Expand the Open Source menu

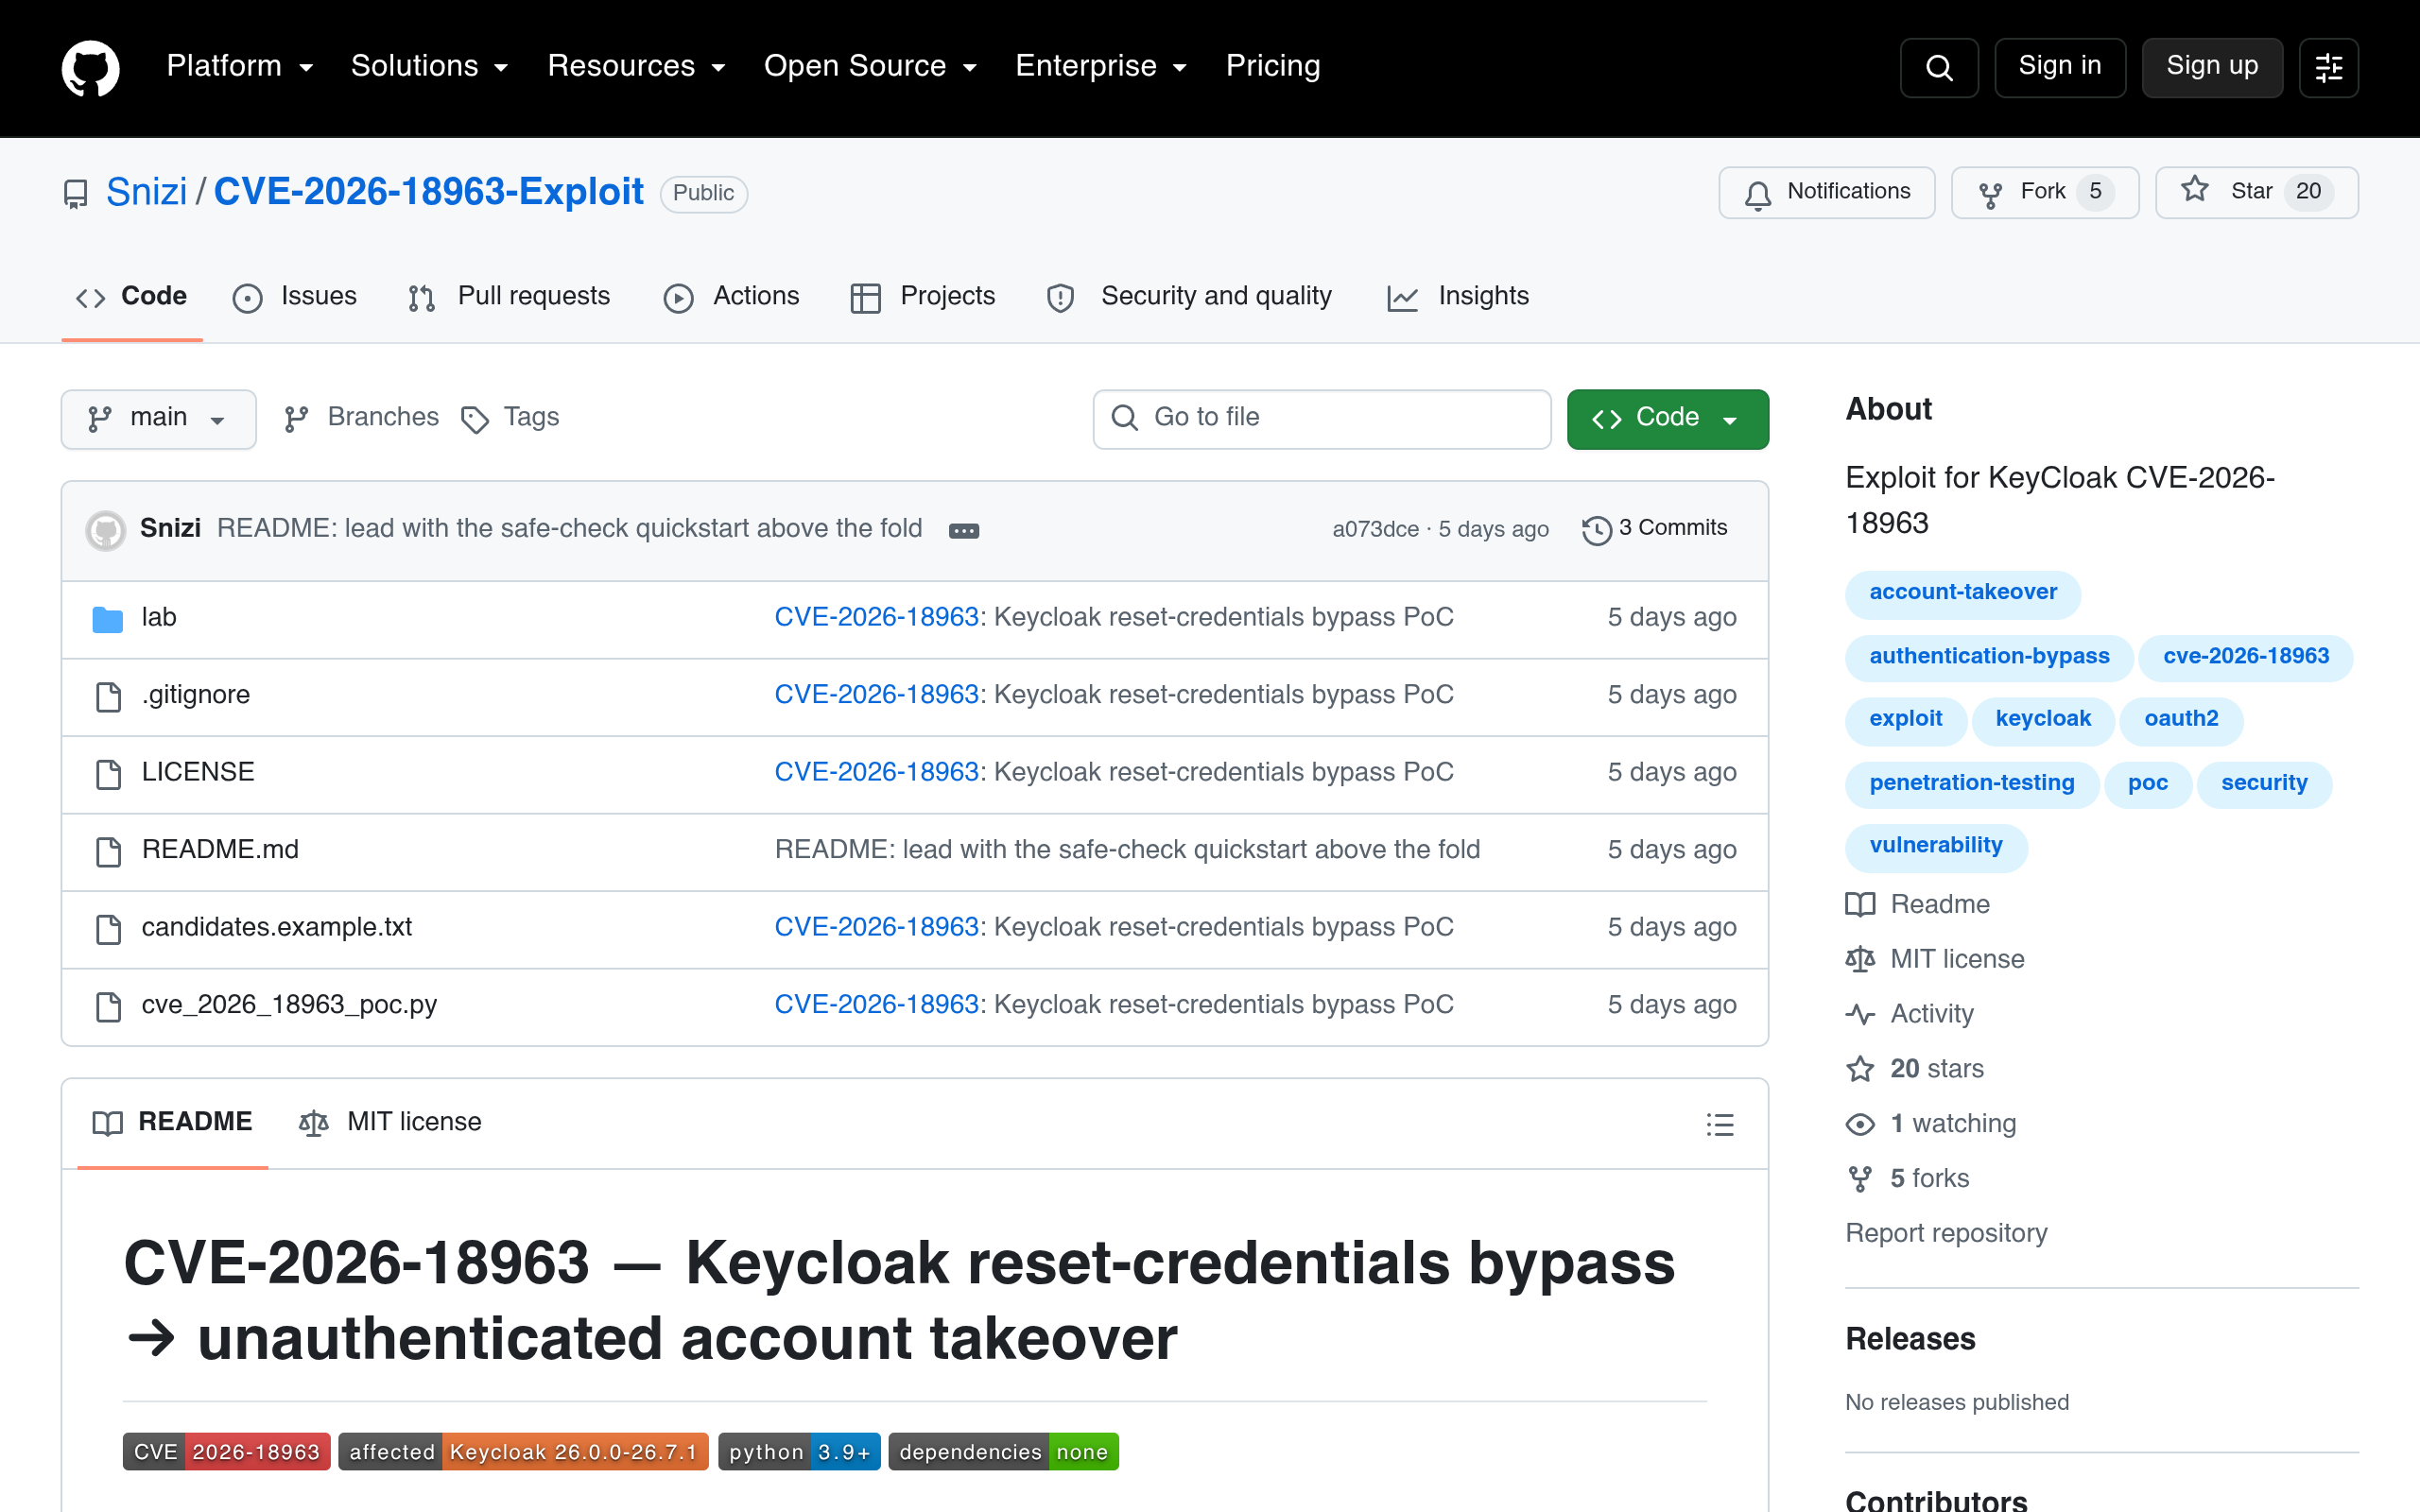[x=870, y=66]
